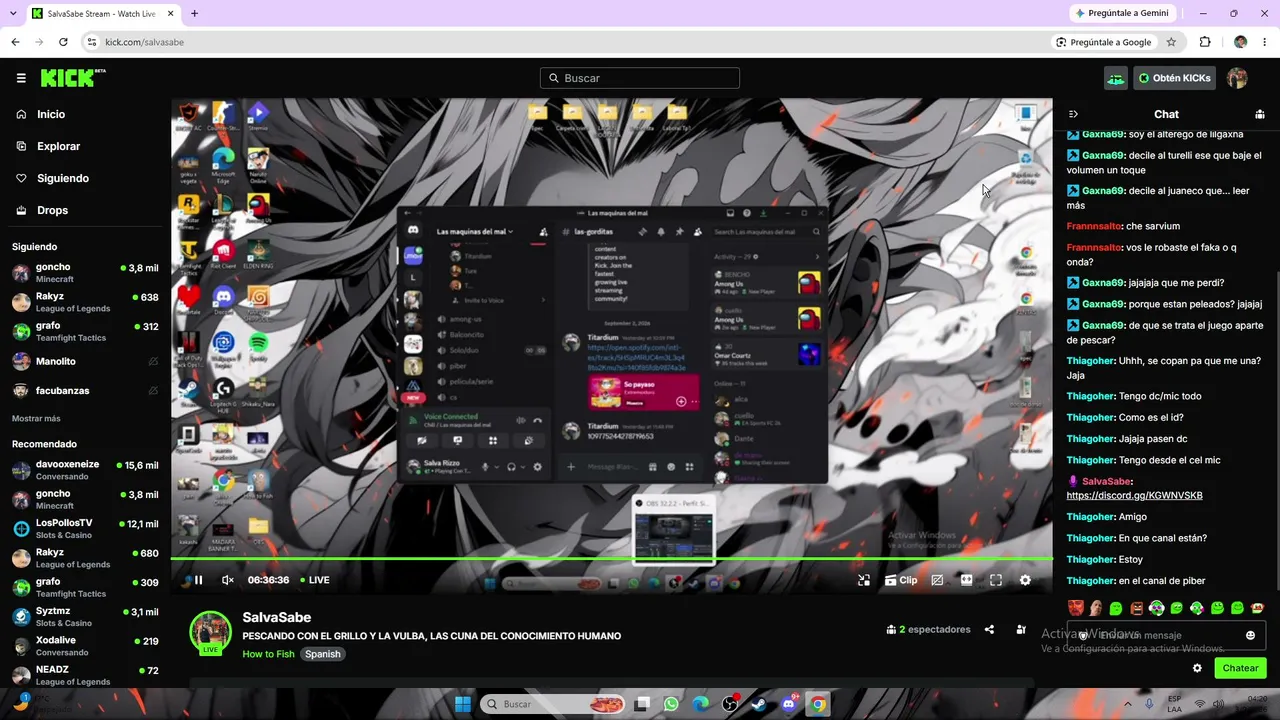Bookmark this page with the star icon
This screenshot has height=720, width=1280.
tap(1171, 42)
